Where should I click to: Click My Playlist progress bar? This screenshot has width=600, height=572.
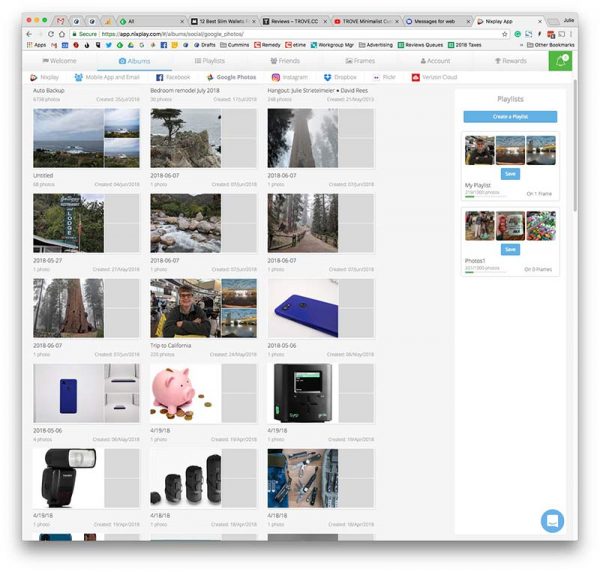(x=486, y=197)
